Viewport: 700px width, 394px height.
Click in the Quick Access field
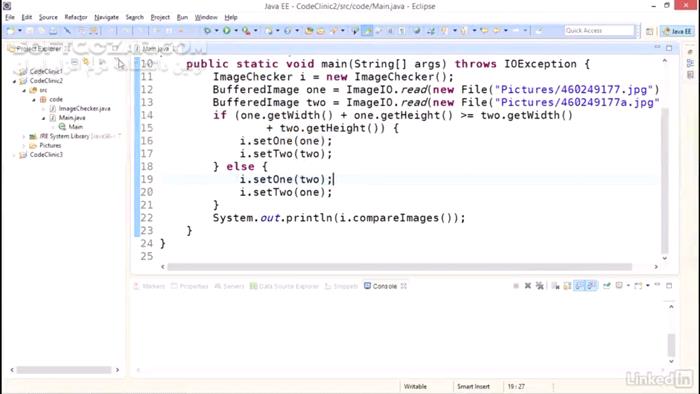599,30
